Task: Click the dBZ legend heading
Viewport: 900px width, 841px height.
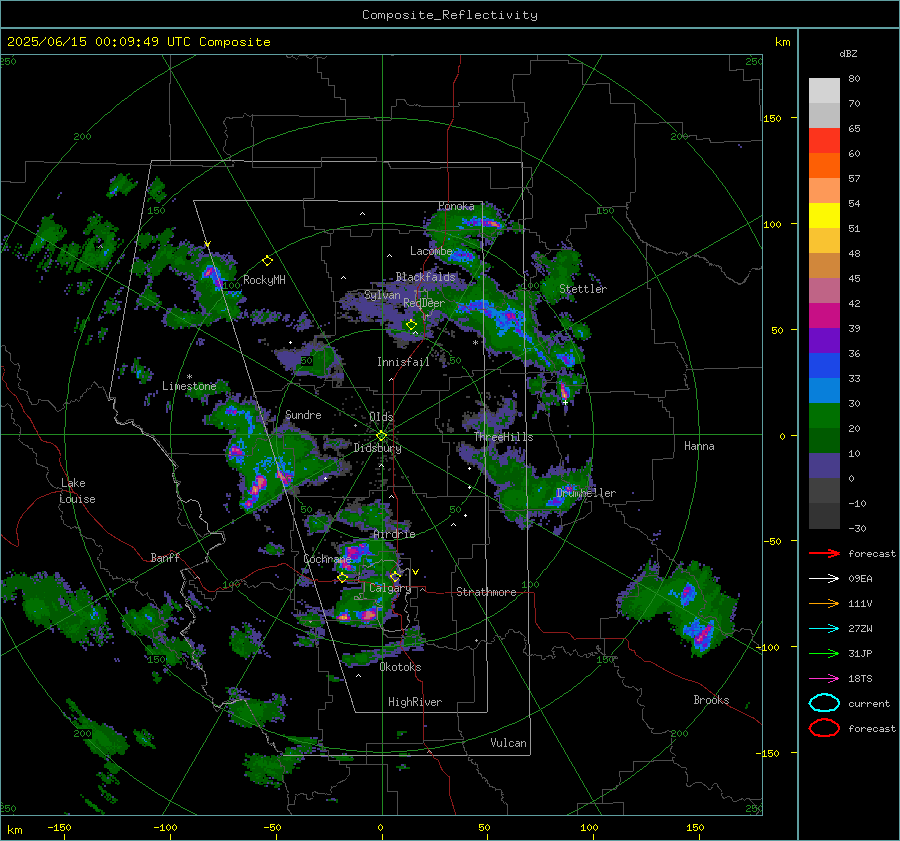Action: point(848,53)
